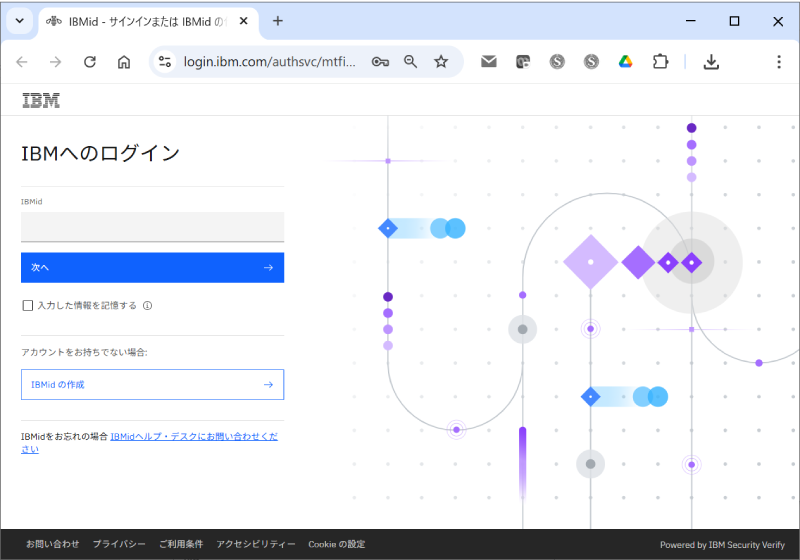Open Cookie の設定 footer link
Image resolution: width=800 pixels, height=560 pixels.
337,544
